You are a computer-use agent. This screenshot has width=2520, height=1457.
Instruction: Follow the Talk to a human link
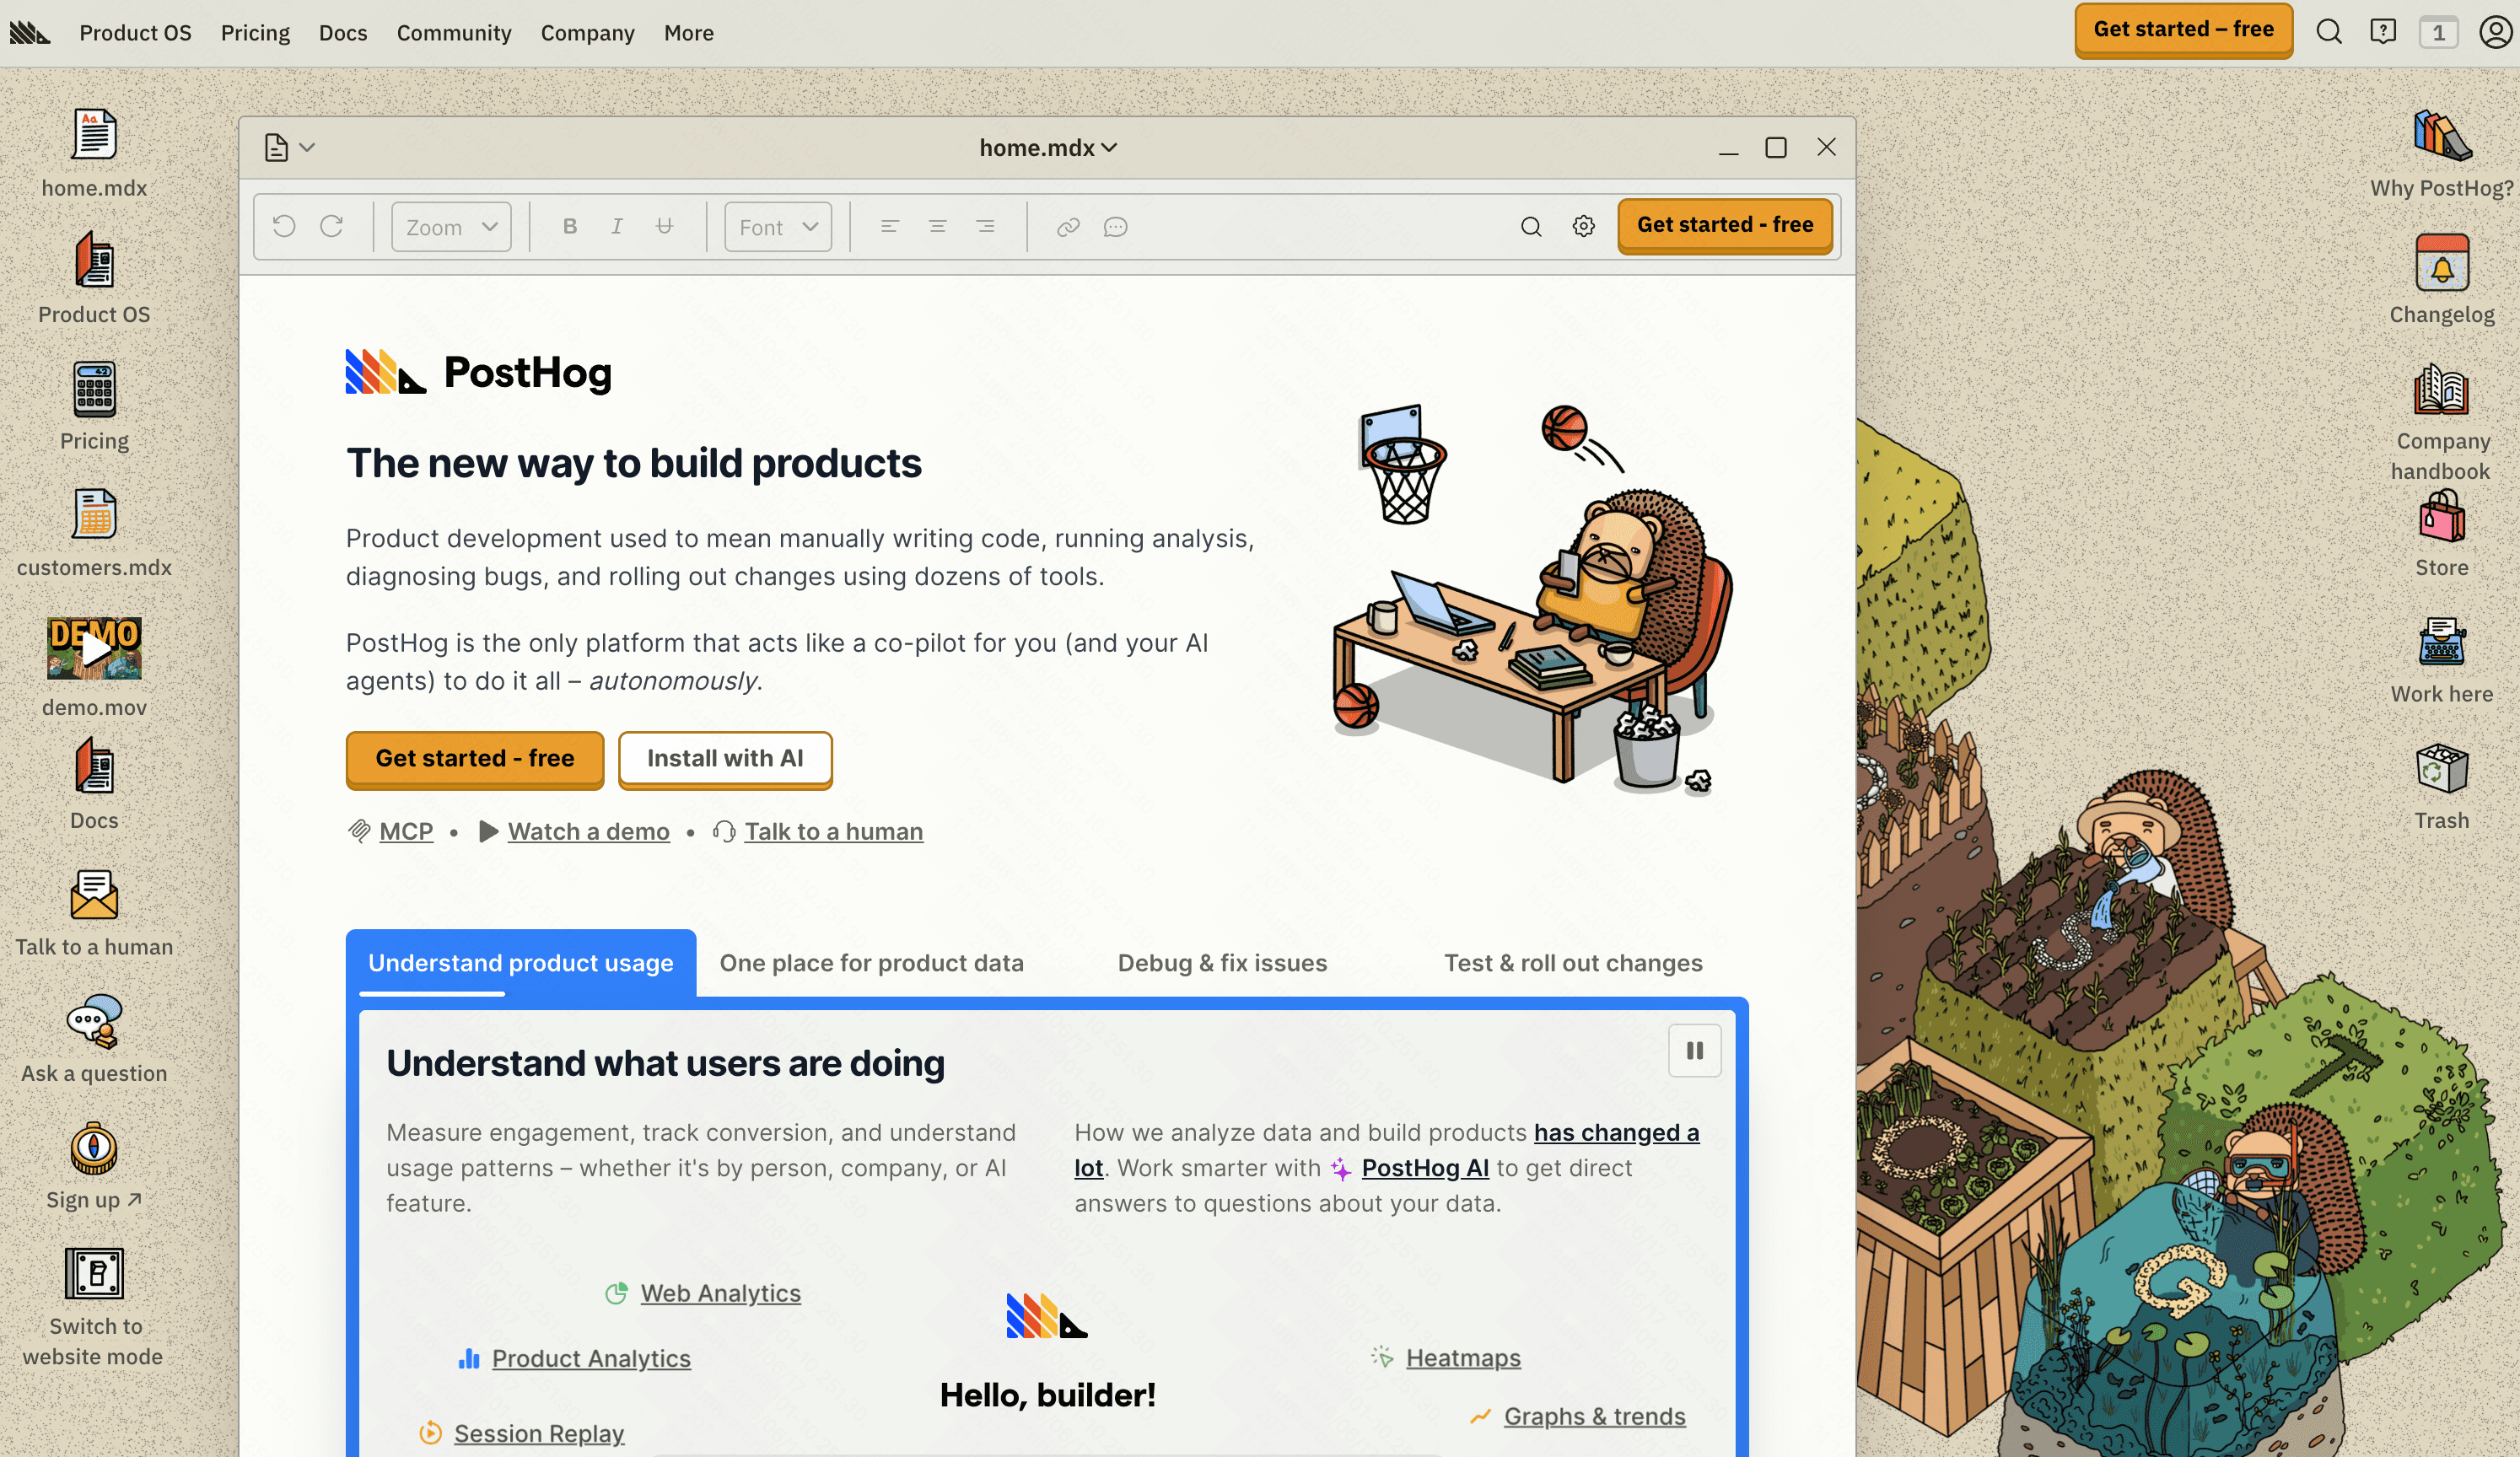click(x=834, y=831)
